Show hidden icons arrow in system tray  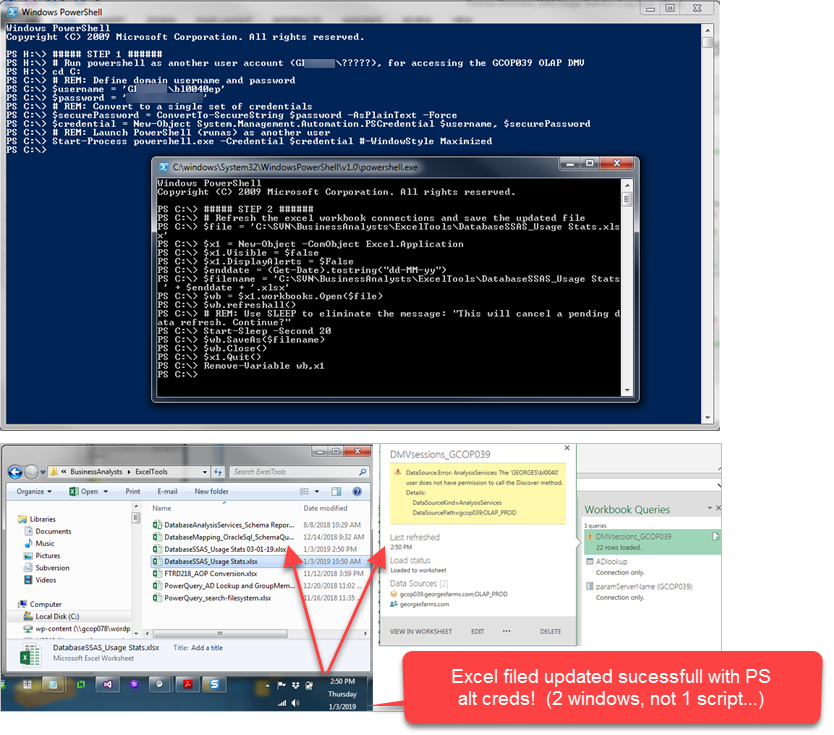267,686
